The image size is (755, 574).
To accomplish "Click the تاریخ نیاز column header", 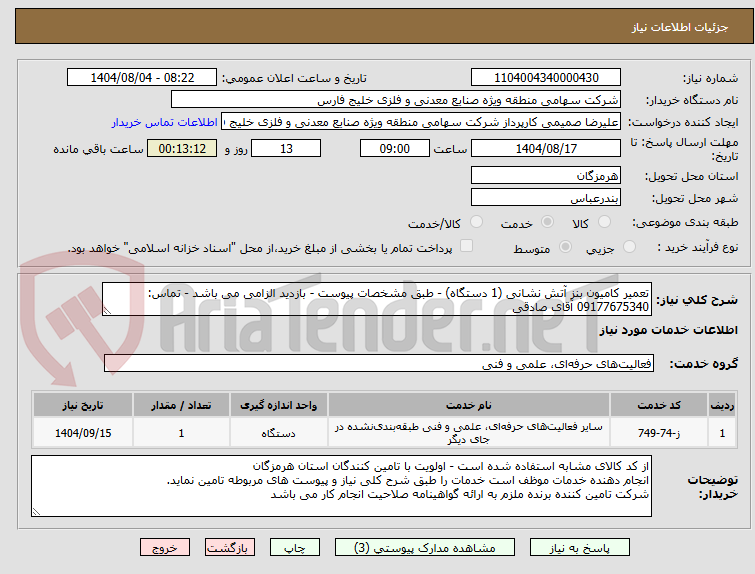I will [83, 405].
